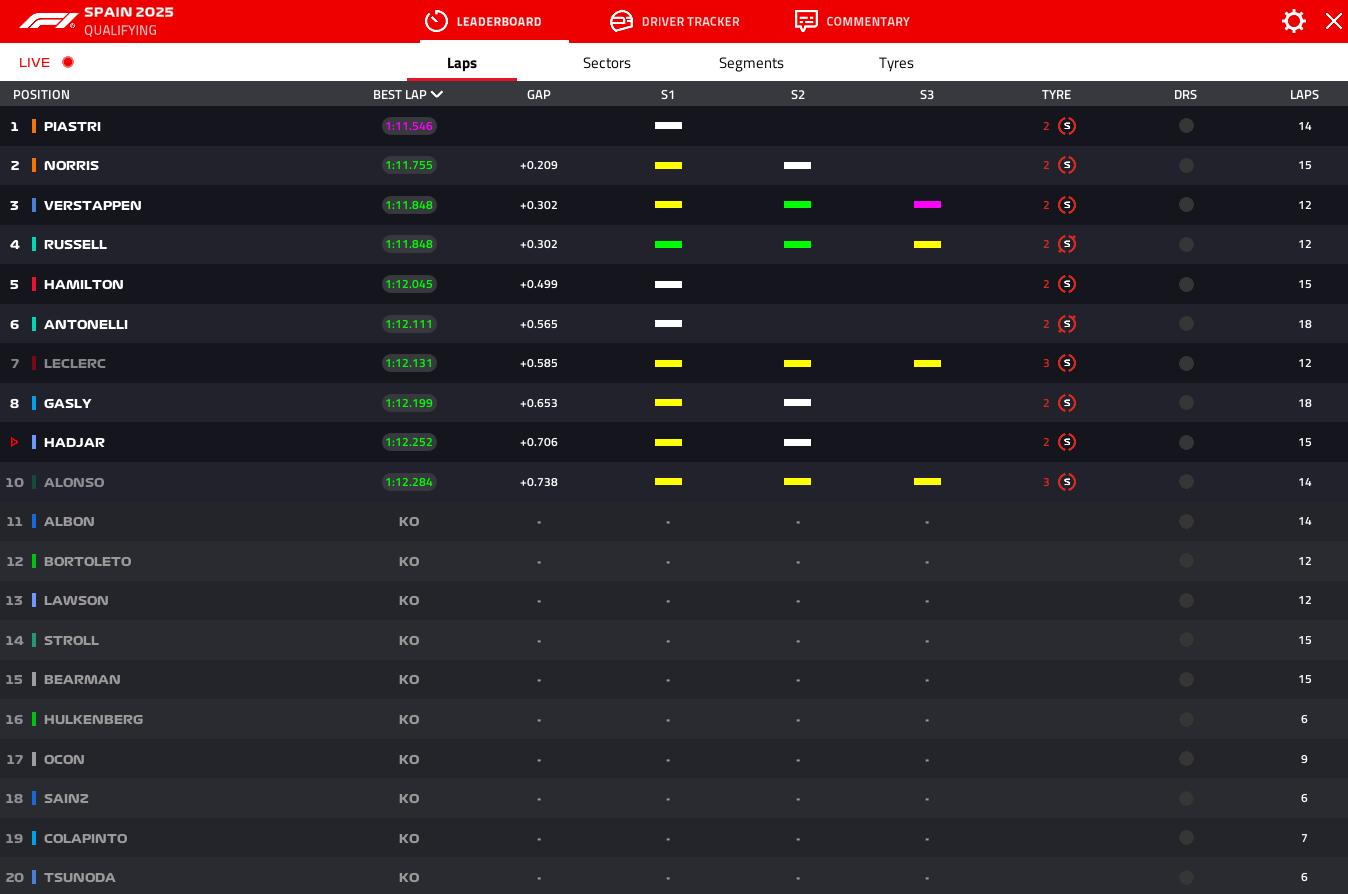The width and height of the screenshot is (1348, 894).
Task: Click Verstappen's DRS indicator dot
Action: tap(1186, 205)
